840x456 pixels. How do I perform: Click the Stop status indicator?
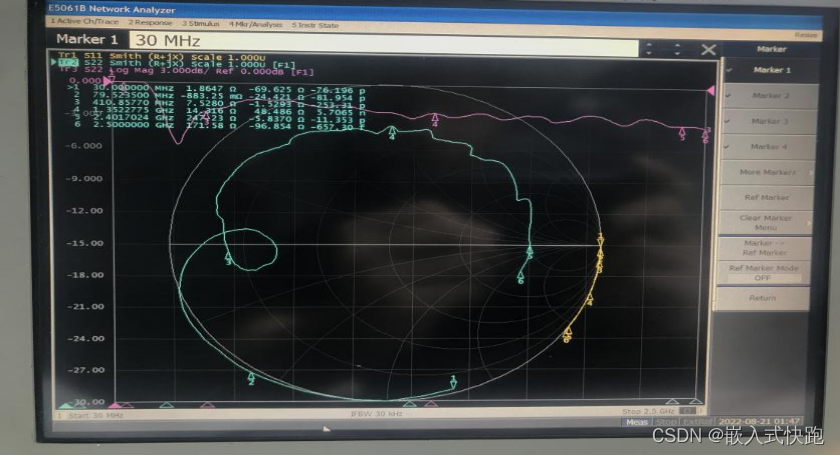[666, 422]
